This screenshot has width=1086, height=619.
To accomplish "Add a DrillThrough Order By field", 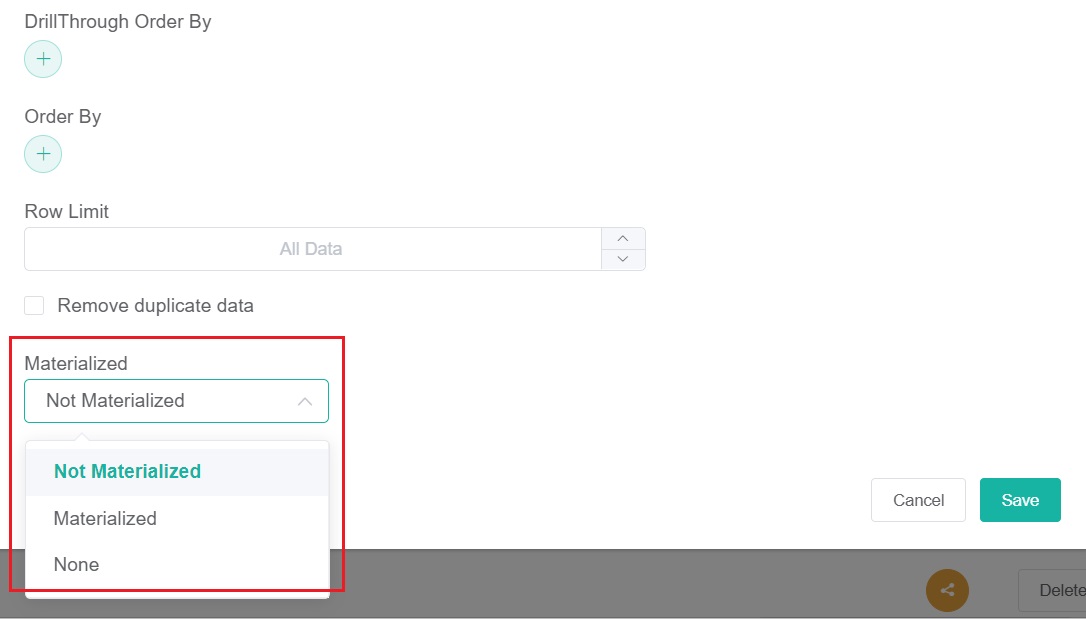I will (43, 59).
